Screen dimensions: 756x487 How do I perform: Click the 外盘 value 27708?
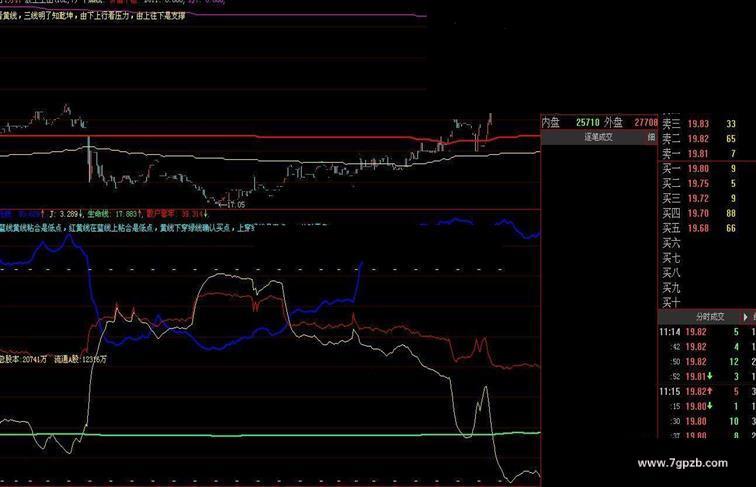tap(646, 122)
